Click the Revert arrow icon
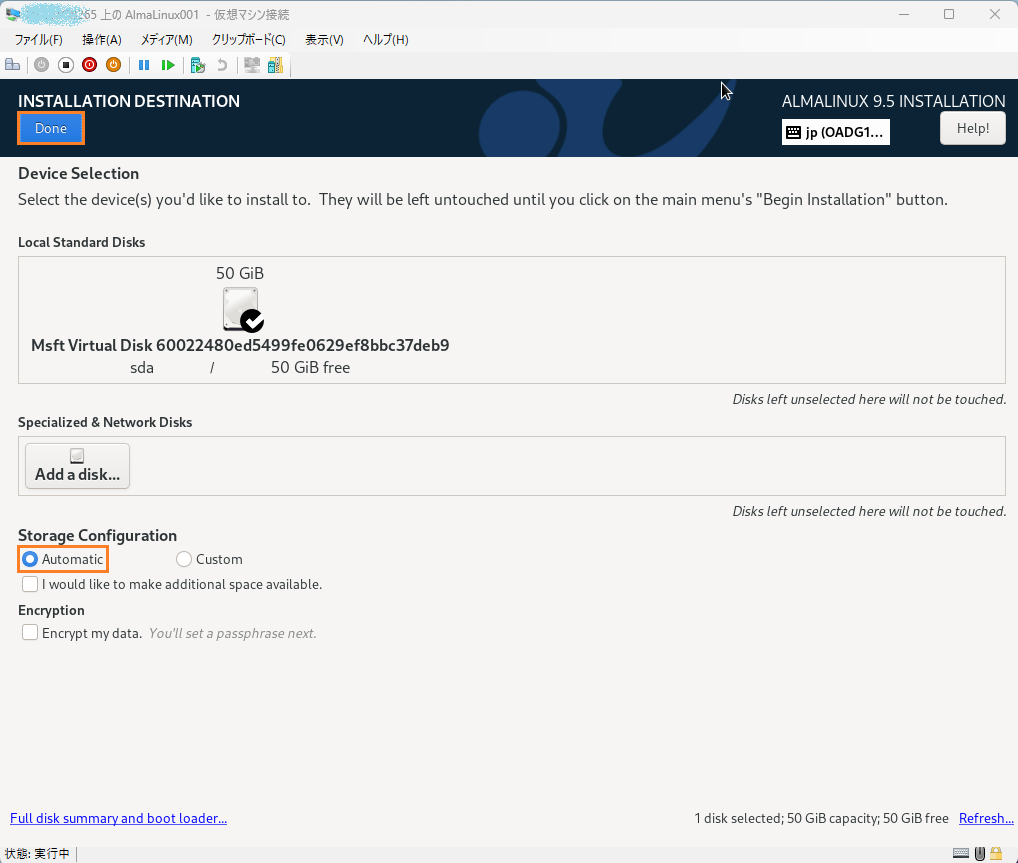Viewport: 1018px width, 863px height. pos(222,65)
